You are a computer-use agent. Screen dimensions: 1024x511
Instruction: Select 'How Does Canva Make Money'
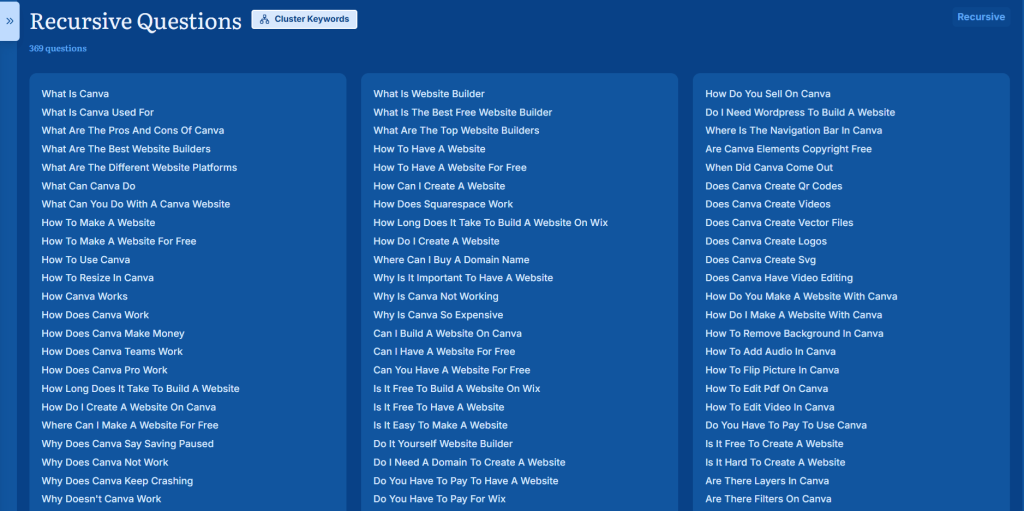pyautogui.click(x=113, y=333)
